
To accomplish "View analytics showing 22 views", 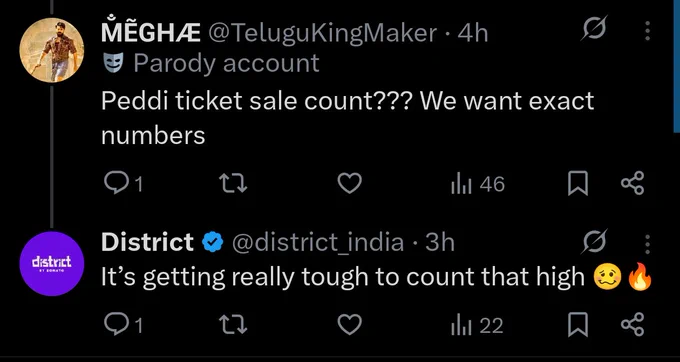I will 477,326.
